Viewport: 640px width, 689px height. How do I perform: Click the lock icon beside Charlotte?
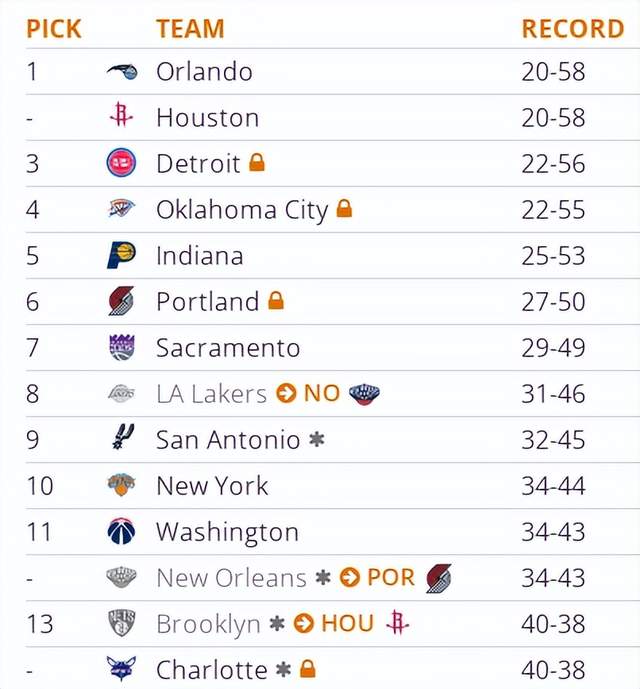(308, 669)
